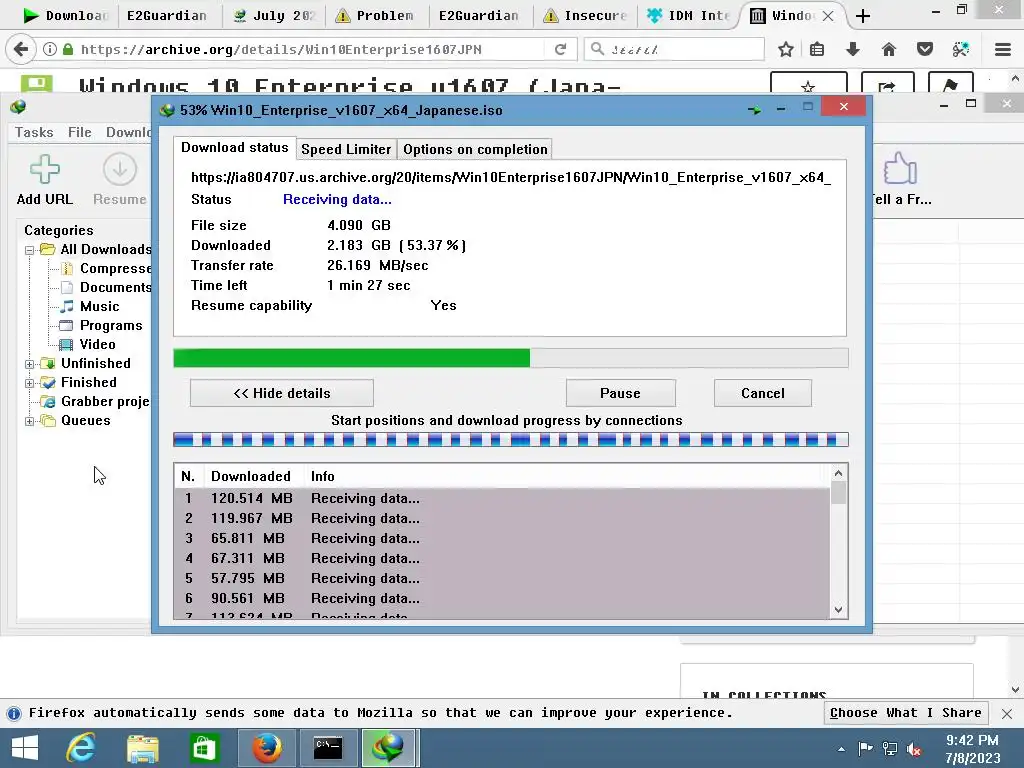This screenshot has height=768, width=1024.
Task: Dismiss the Firefox data notification bar
Action: click(1006, 714)
